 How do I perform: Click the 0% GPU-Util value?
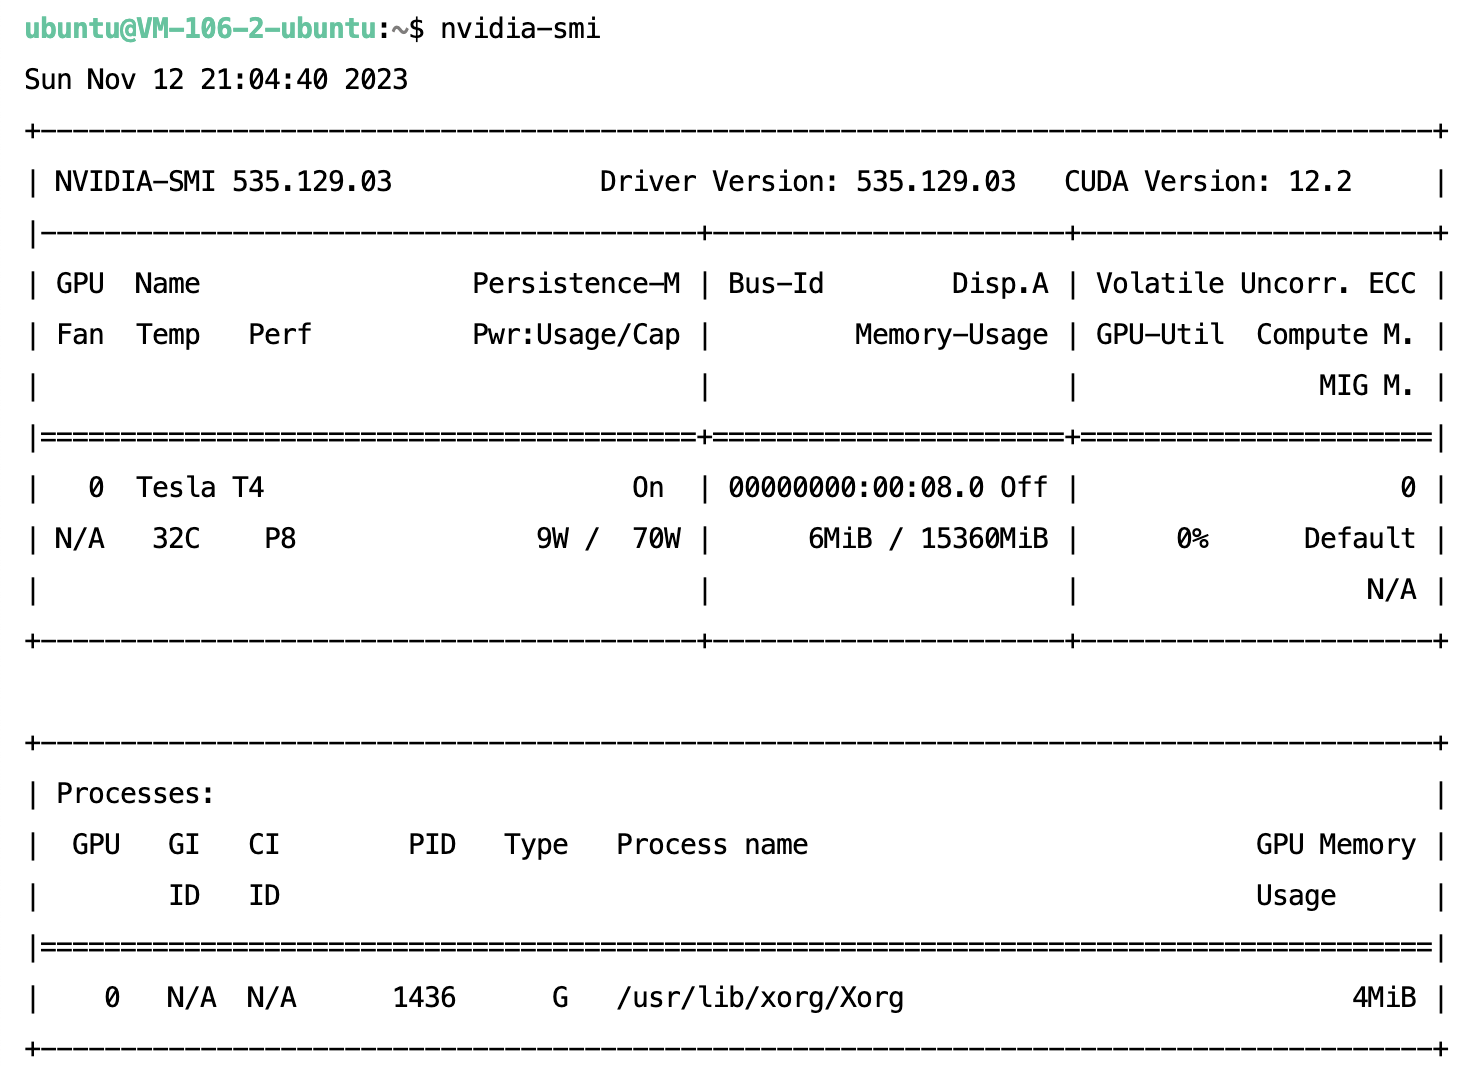(x=1192, y=538)
